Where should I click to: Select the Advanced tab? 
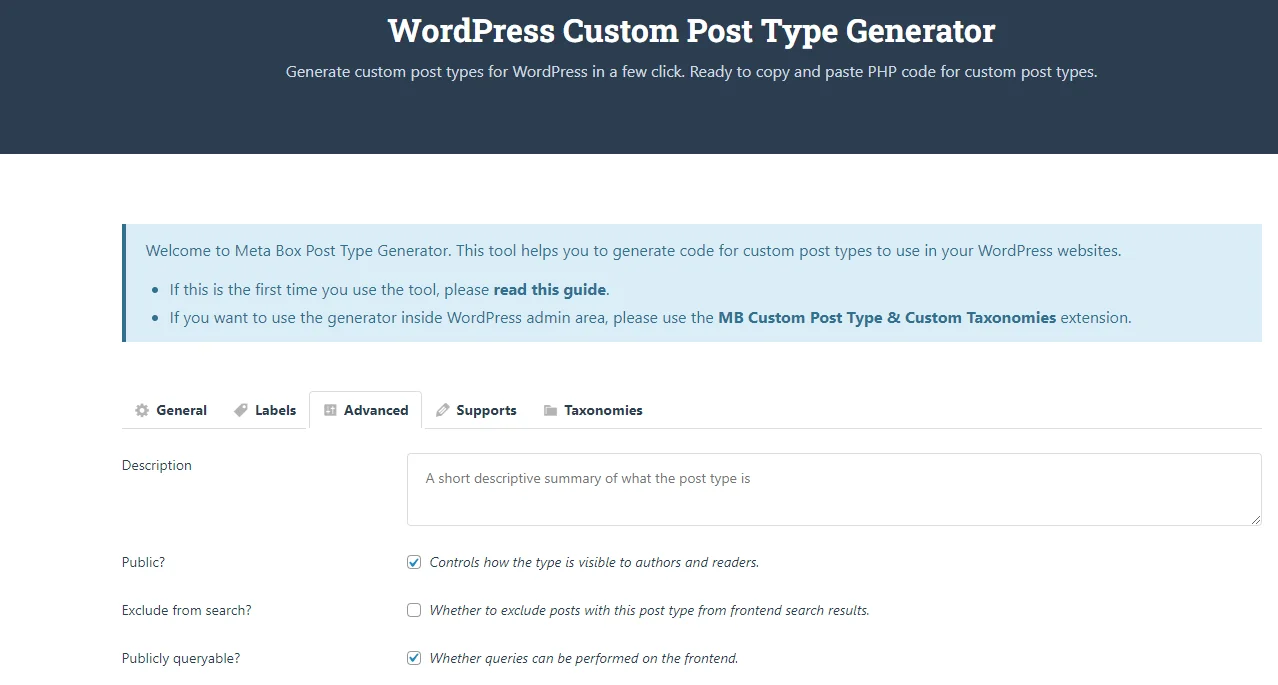[366, 410]
